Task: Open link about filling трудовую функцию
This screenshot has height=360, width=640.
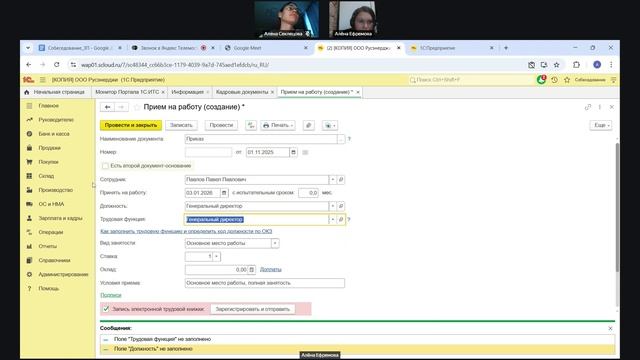Action: 186,231
